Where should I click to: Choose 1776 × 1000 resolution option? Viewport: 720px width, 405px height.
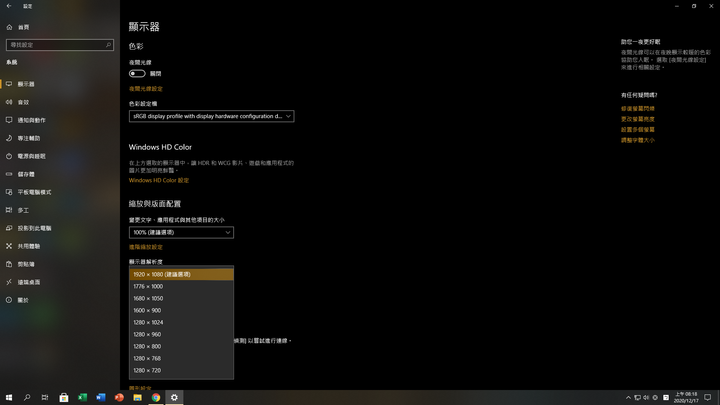click(181, 286)
